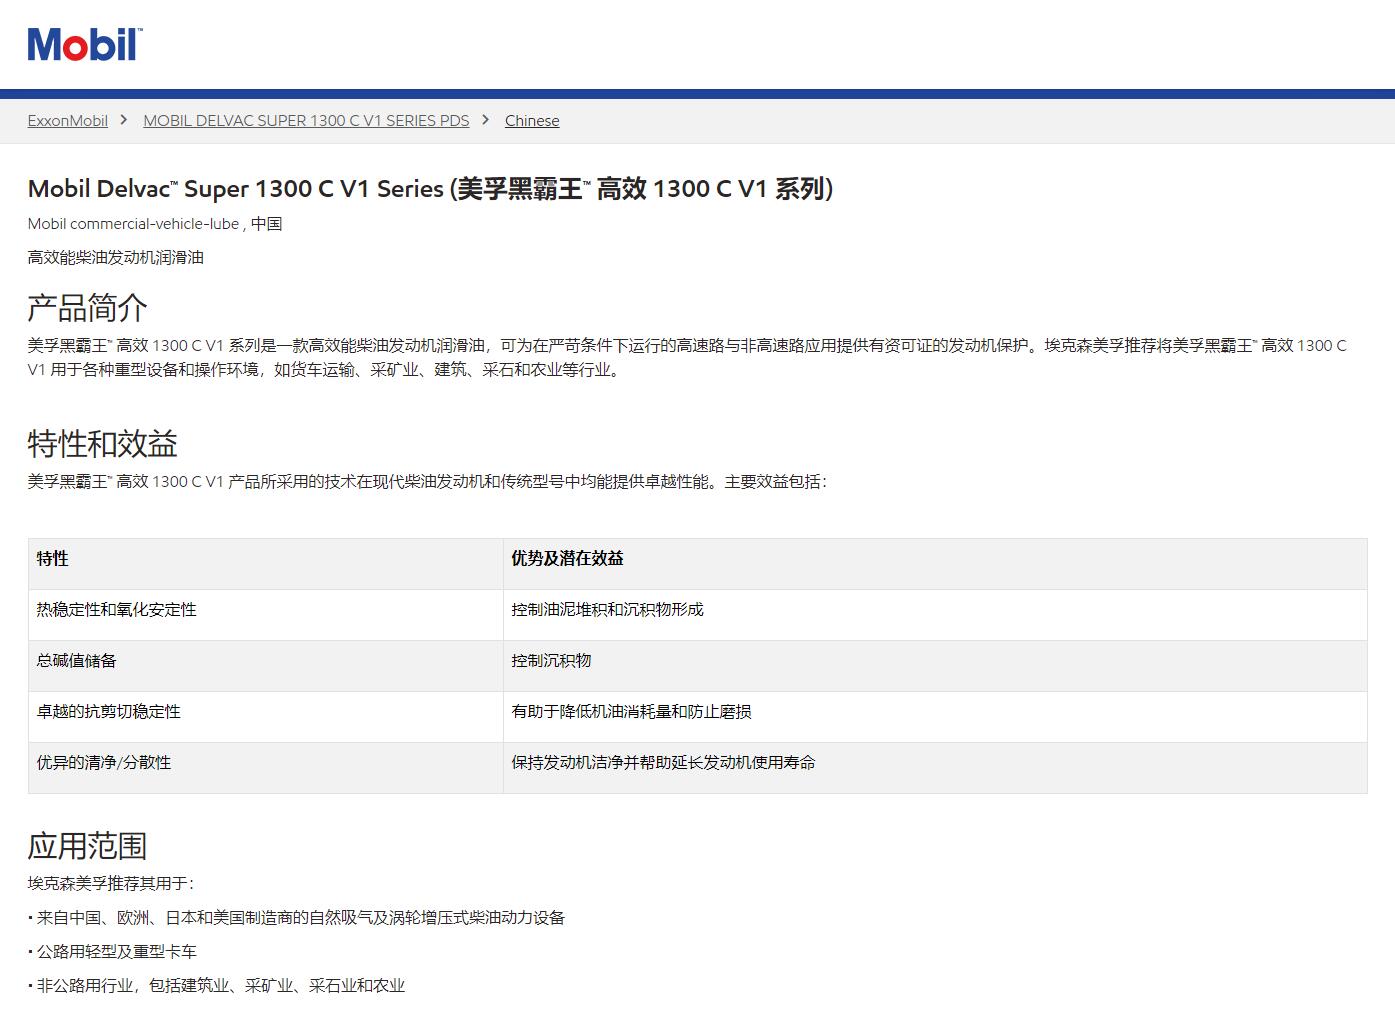Click the '保持发动机洁净并帮助延长发动机使用寿命' table cell
The image size is (1395, 1020).
click(x=935, y=768)
